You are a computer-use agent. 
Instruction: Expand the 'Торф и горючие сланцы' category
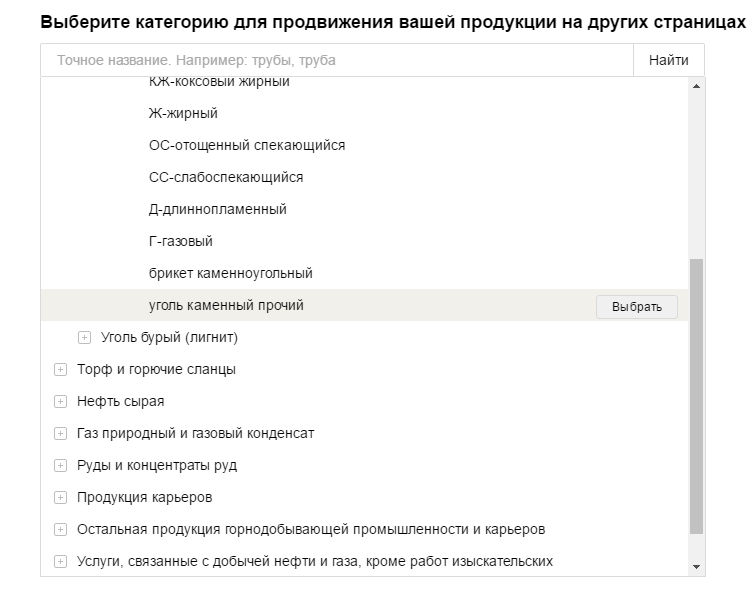[61, 370]
